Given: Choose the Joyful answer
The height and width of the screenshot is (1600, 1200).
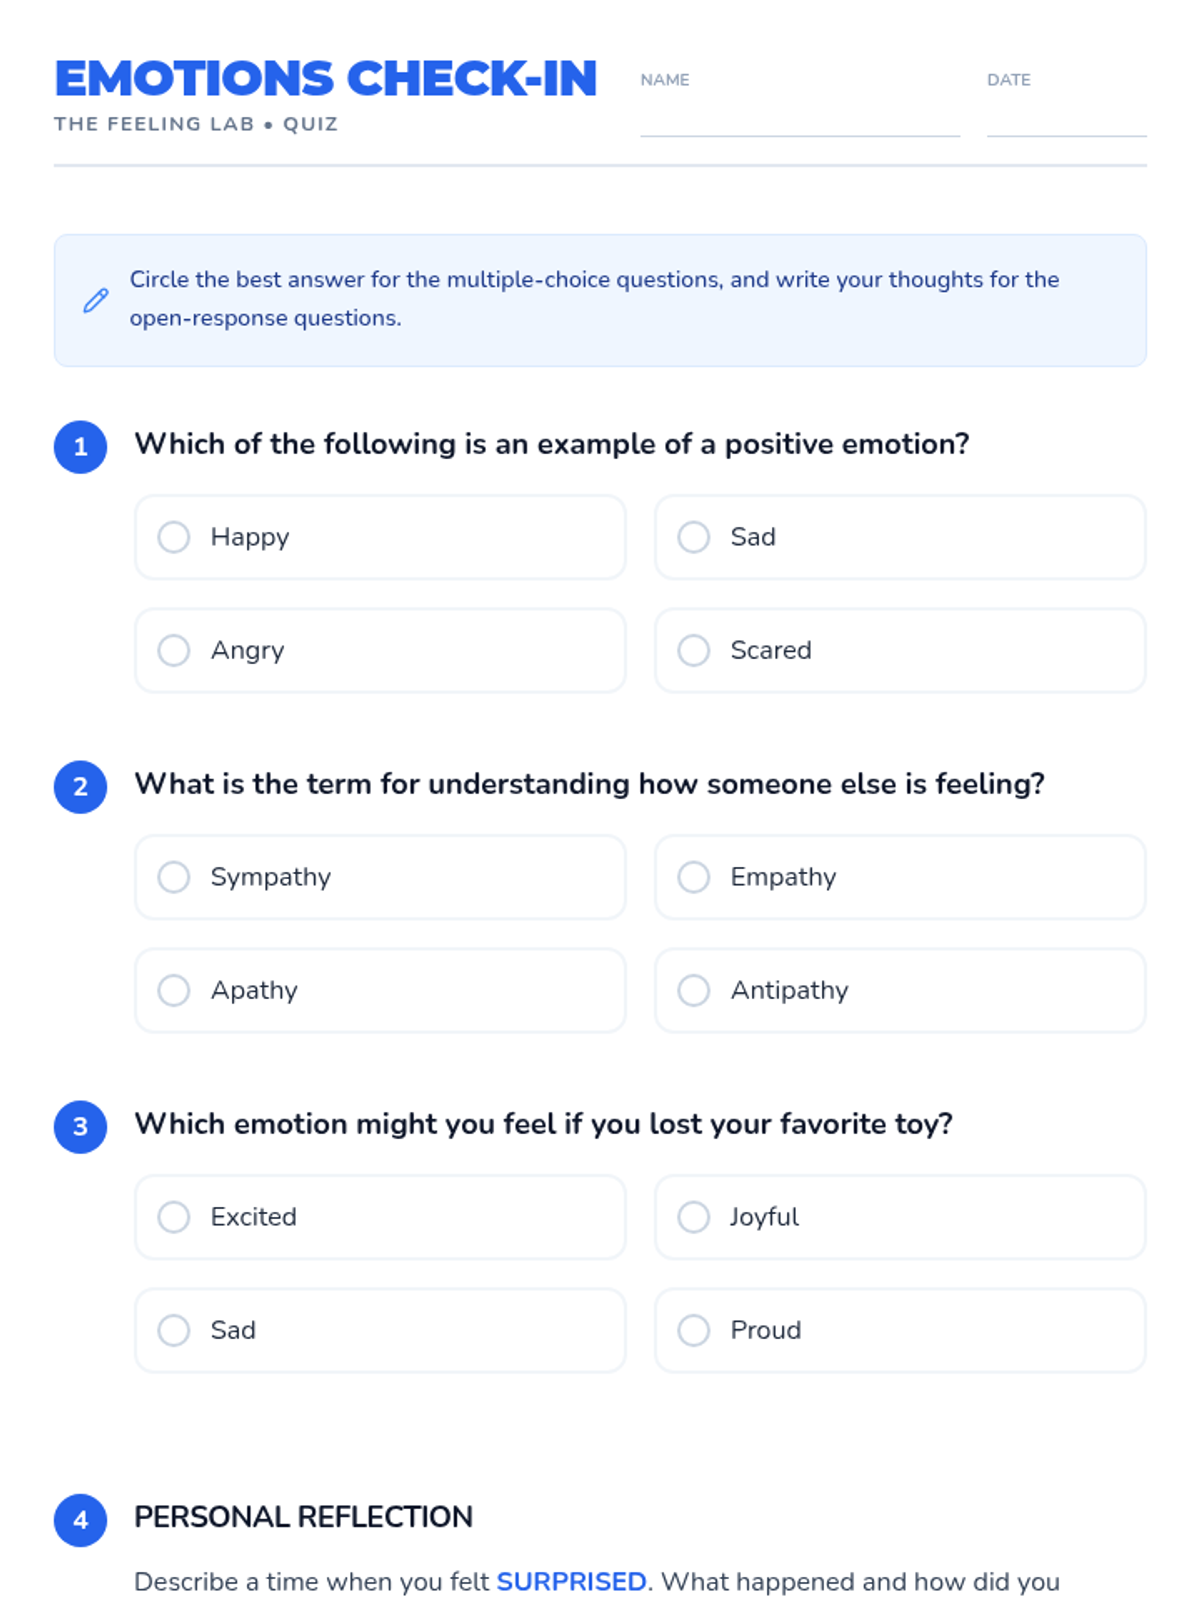Looking at the screenshot, I should (694, 1217).
